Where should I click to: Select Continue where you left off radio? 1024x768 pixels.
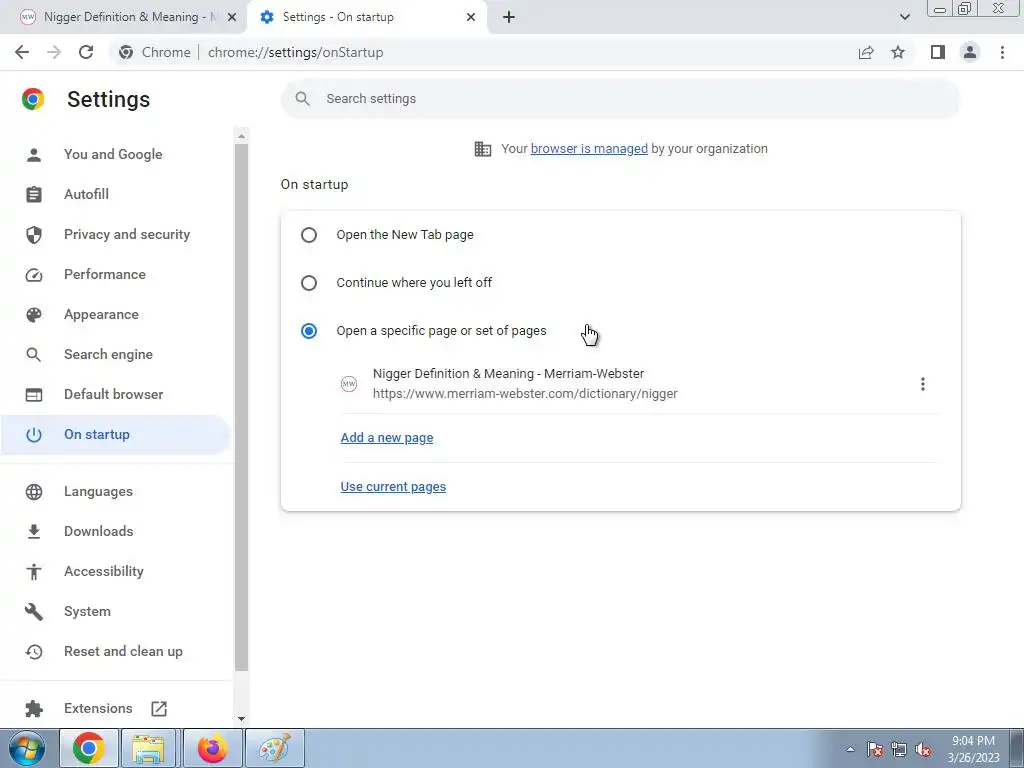(309, 283)
